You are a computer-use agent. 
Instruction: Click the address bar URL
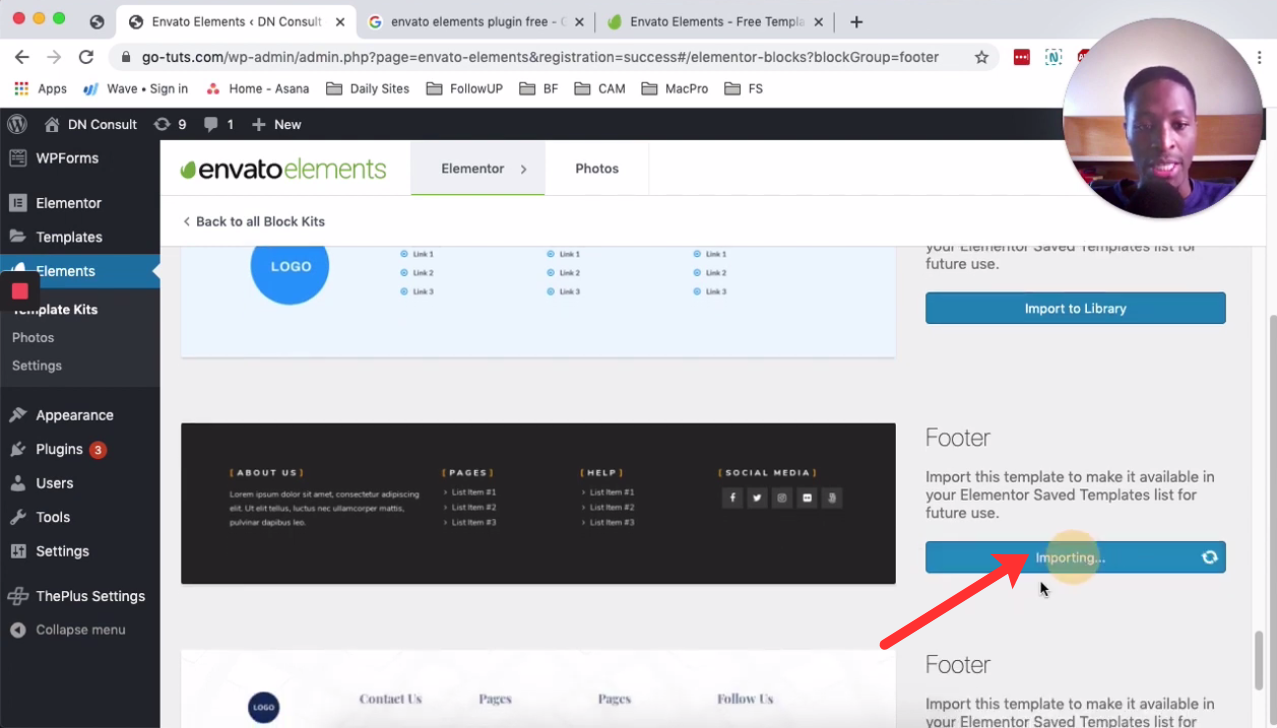point(540,57)
